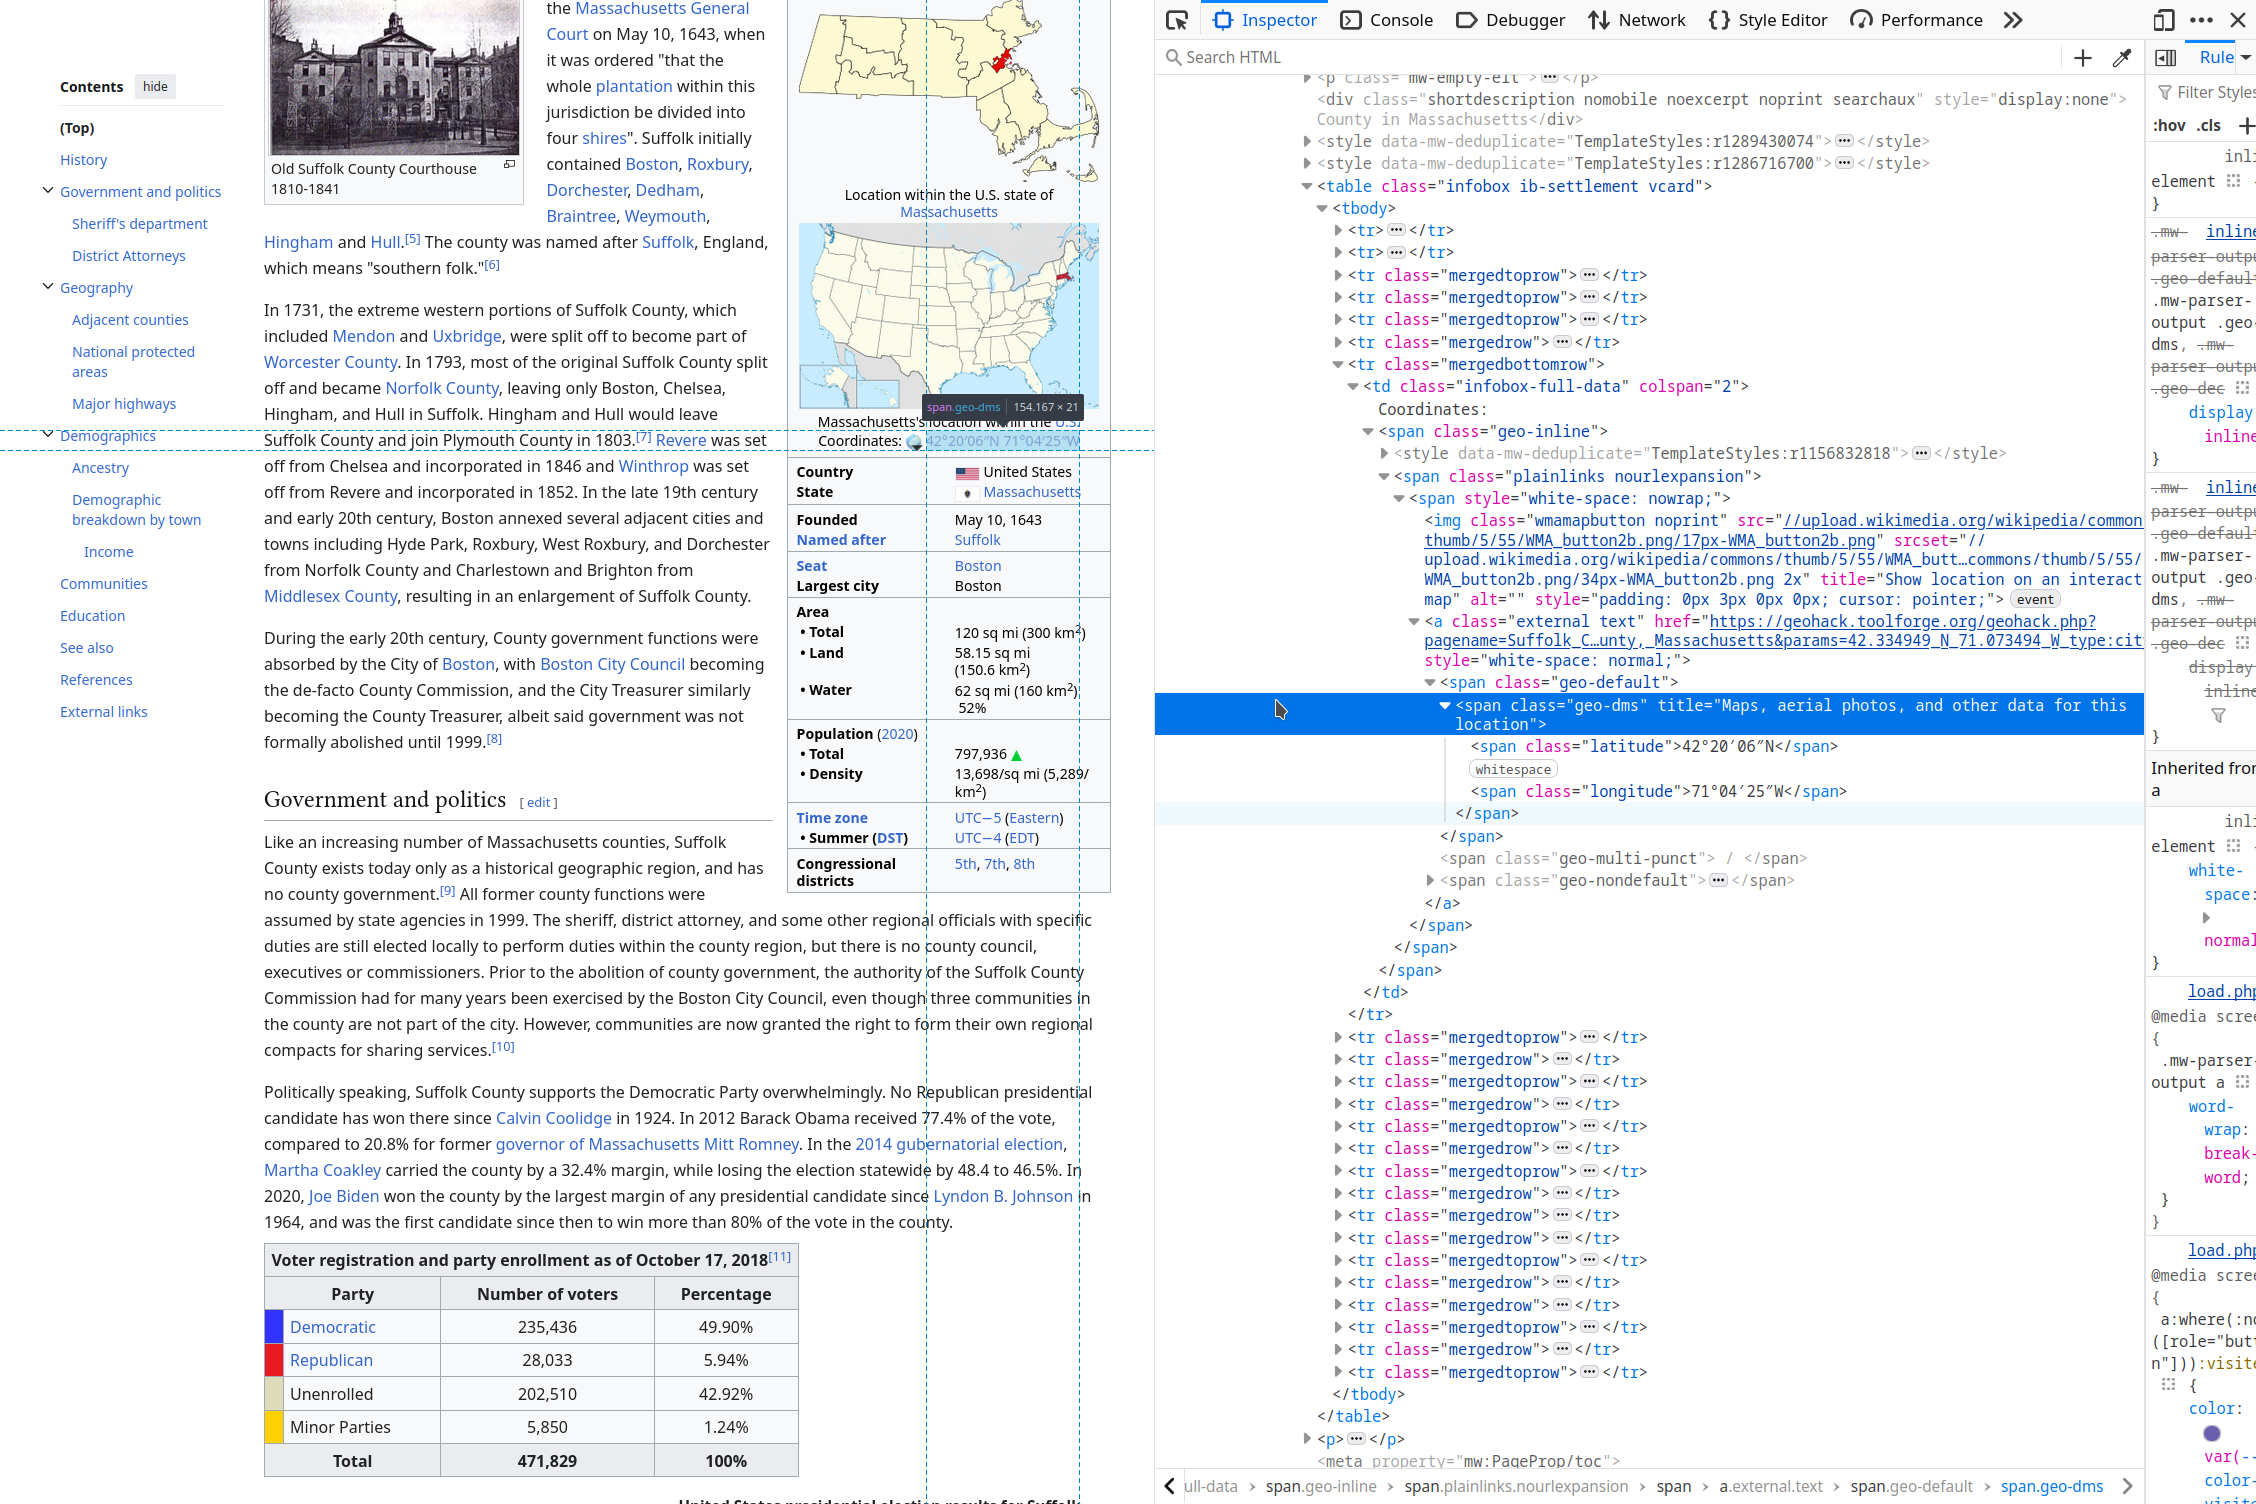The width and height of the screenshot is (2256, 1504).
Task: Toggle the .cls class panel
Action: pyautogui.click(x=2209, y=125)
